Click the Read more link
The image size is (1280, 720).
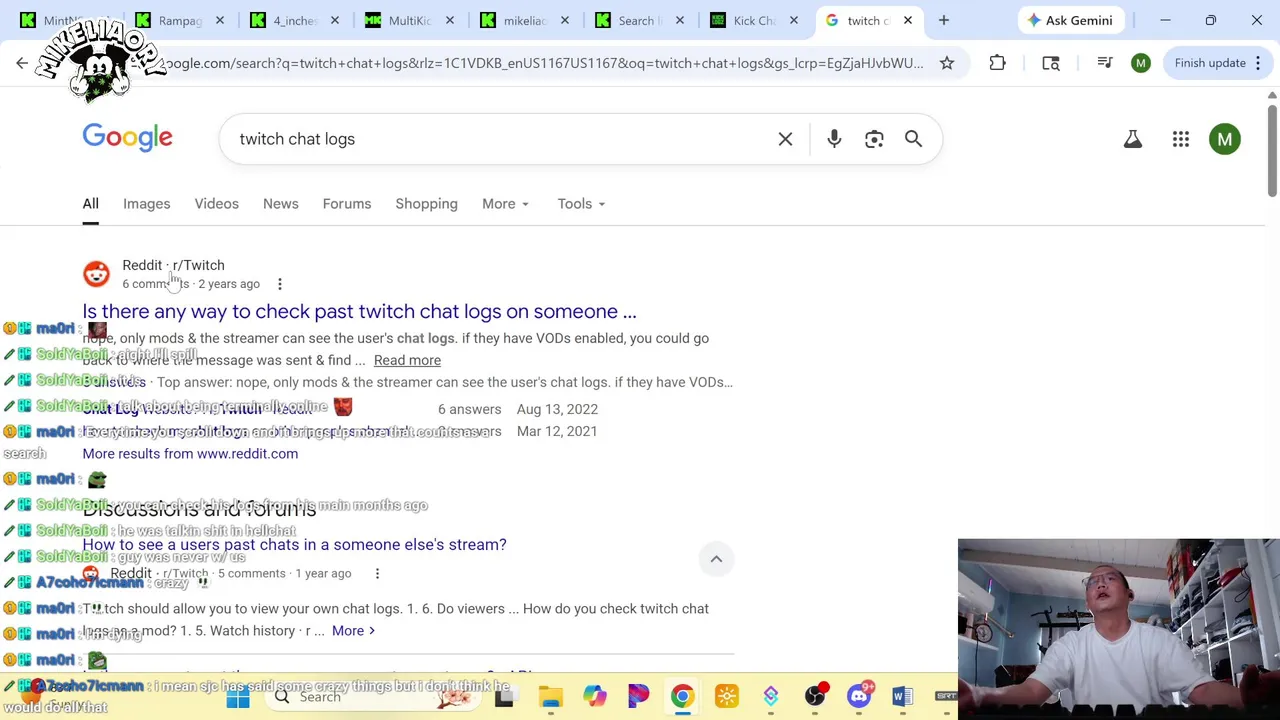407,360
